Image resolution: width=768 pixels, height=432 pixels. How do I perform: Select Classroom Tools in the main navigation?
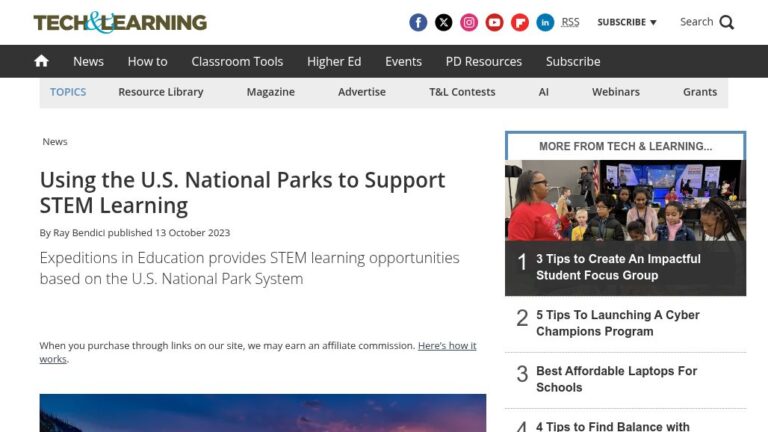(x=237, y=61)
